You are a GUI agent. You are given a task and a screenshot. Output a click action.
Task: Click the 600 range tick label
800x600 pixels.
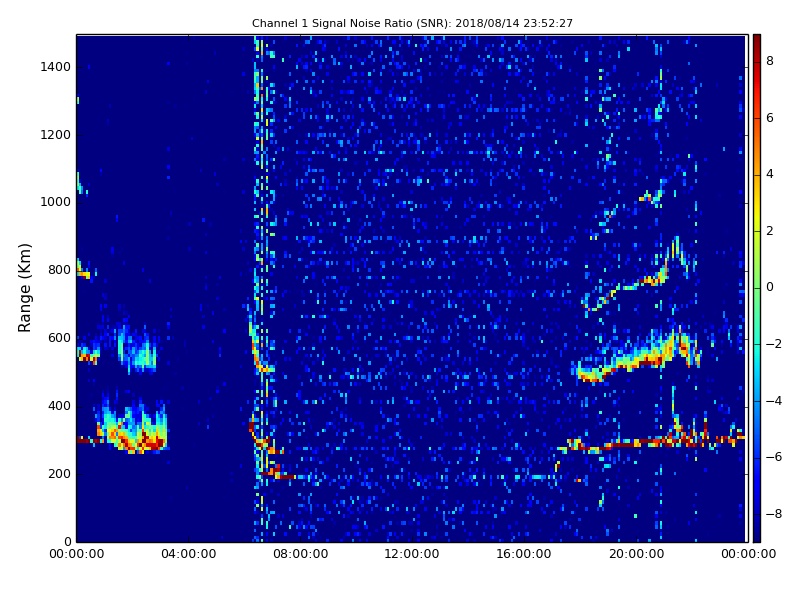pos(59,338)
